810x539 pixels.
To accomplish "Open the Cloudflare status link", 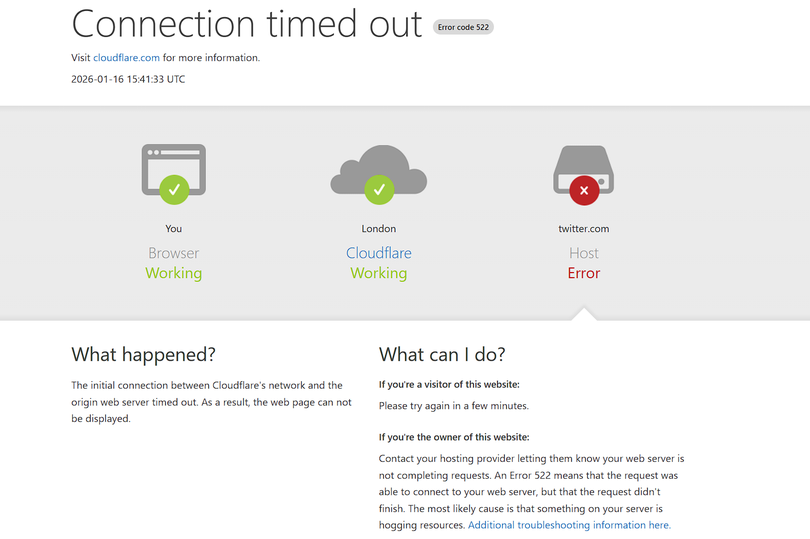I will point(378,253).
